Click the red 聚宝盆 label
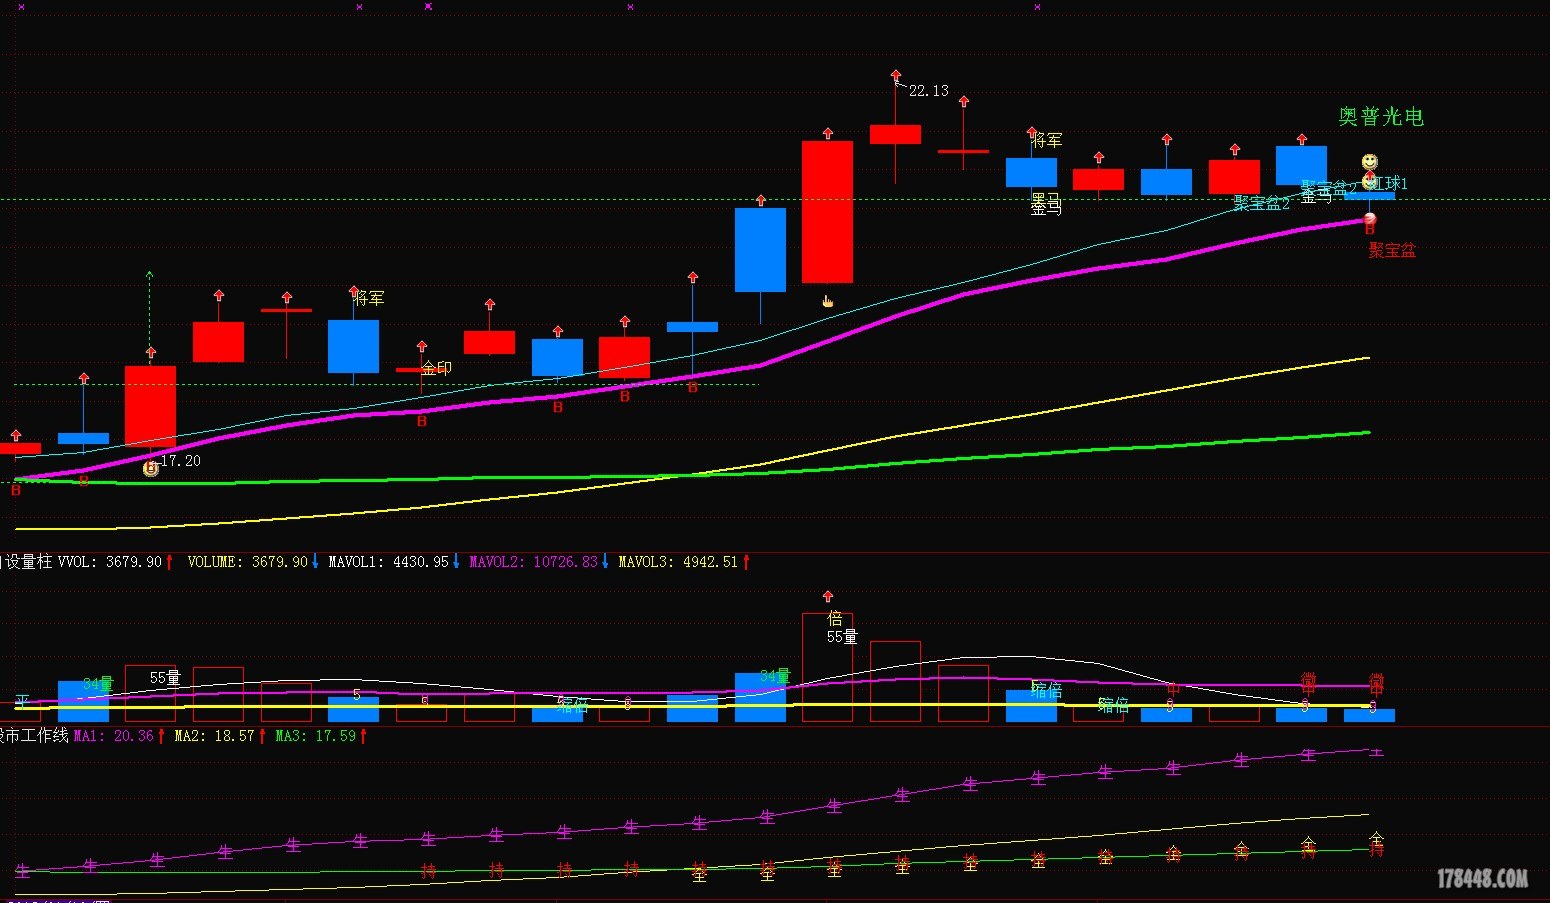The width and height of the screenshot is (1550, 903). (x=1392, y=250)
